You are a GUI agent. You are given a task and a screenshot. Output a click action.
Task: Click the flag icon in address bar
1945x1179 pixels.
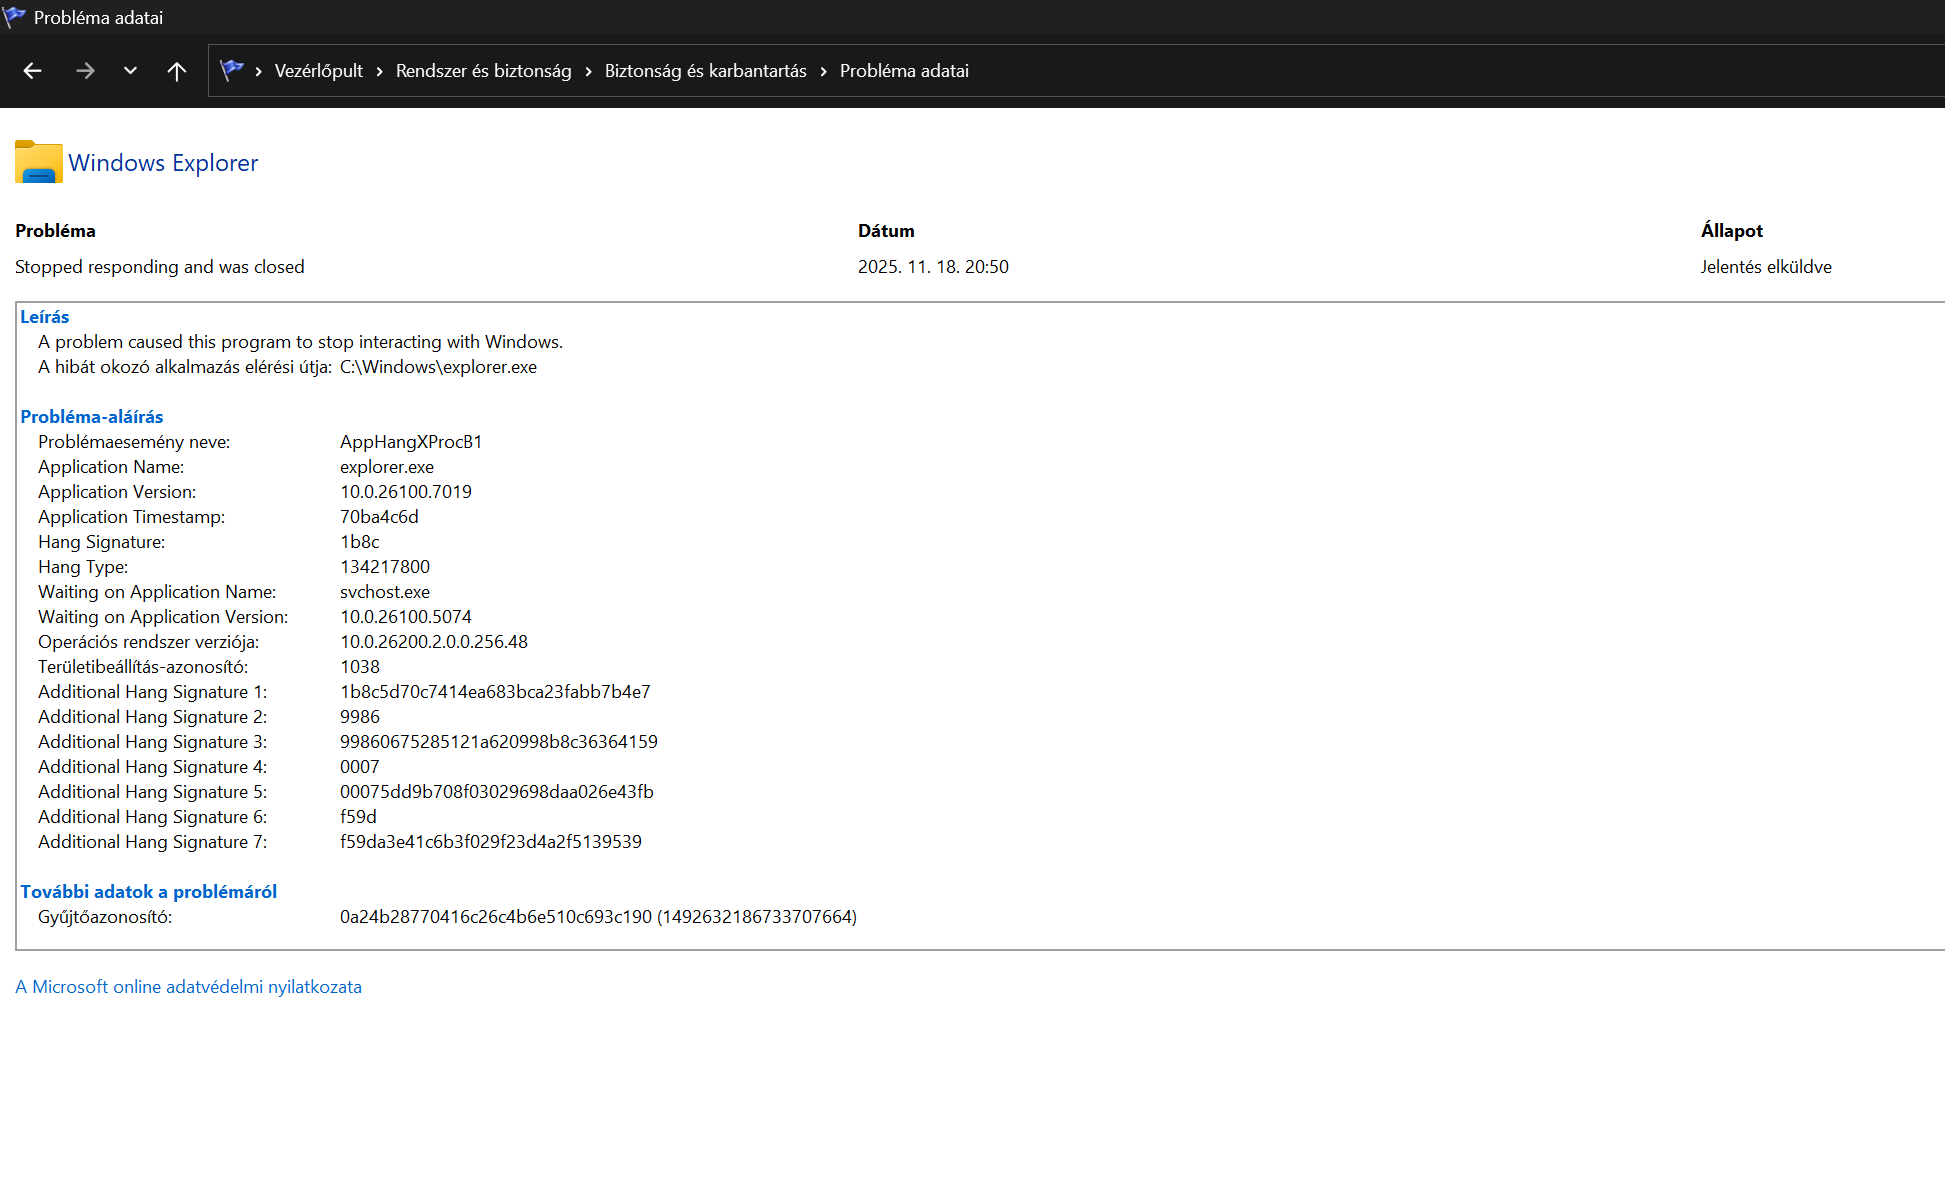[232, 70]
